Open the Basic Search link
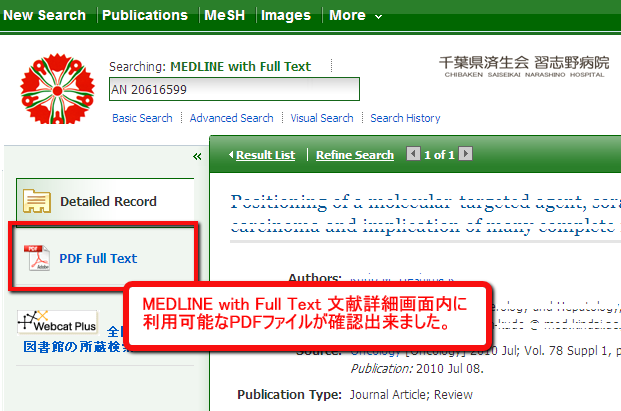Image resolution: width=621 pixels, height=411 pixels. pos(142,118)
